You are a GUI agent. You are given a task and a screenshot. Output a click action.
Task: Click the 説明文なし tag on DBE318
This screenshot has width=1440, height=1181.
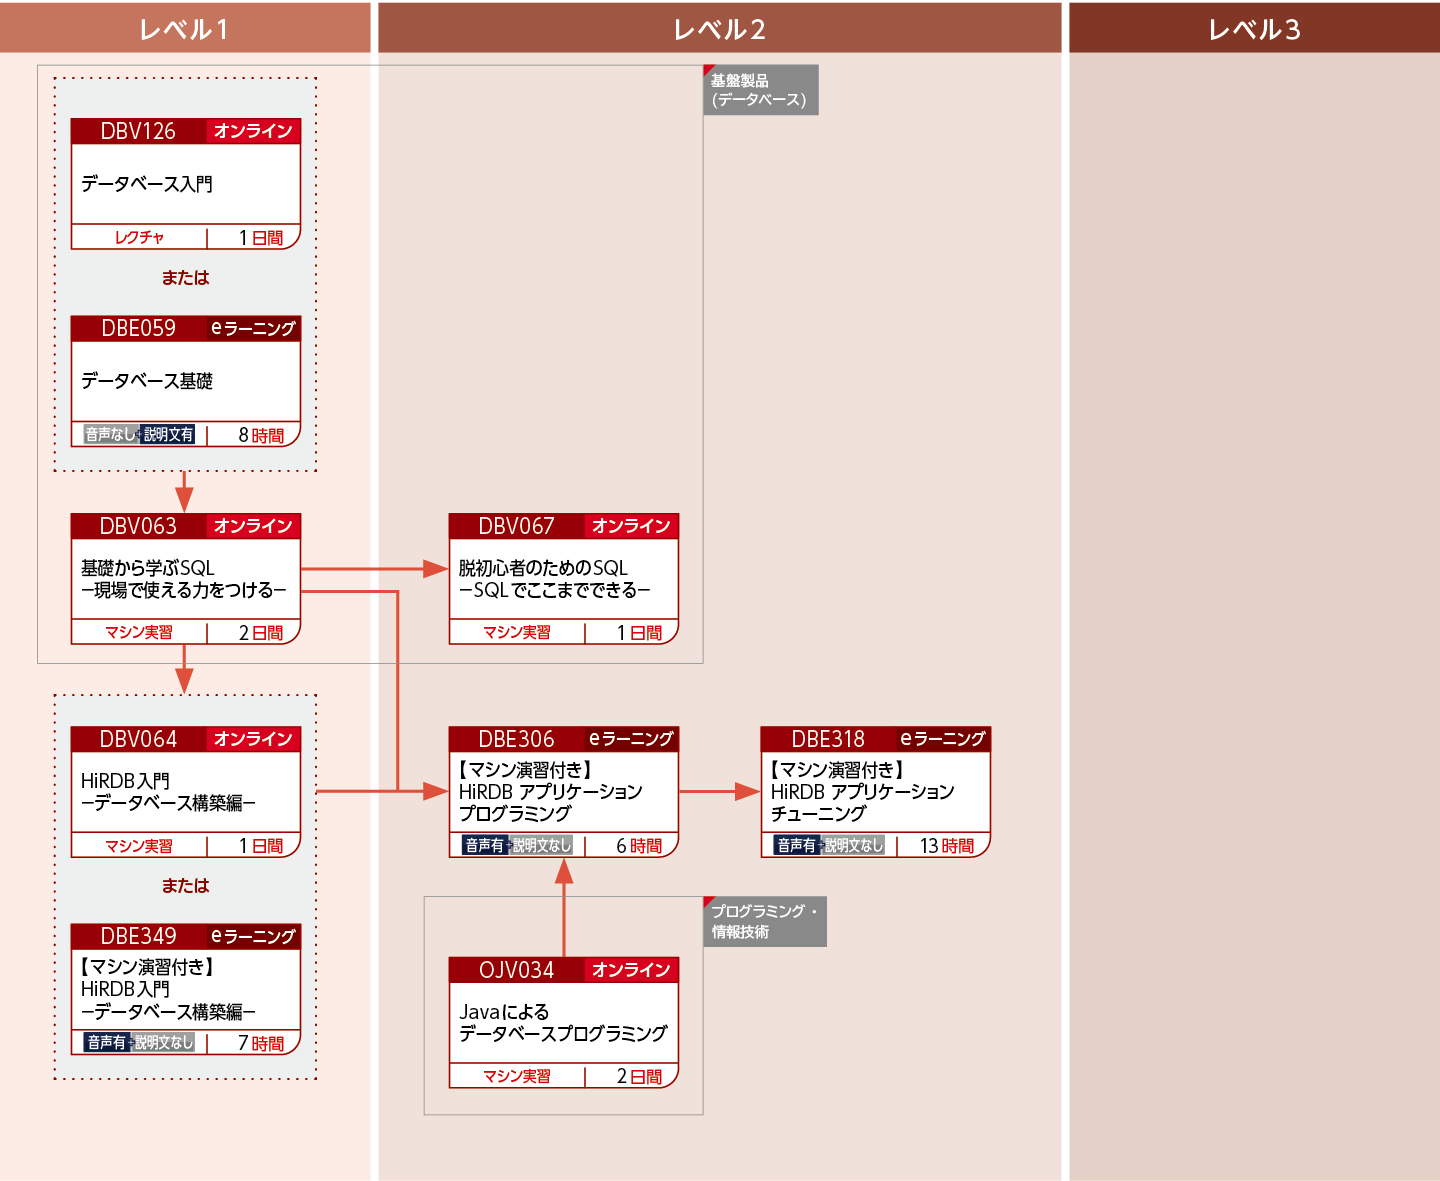[x=854, y=846]
